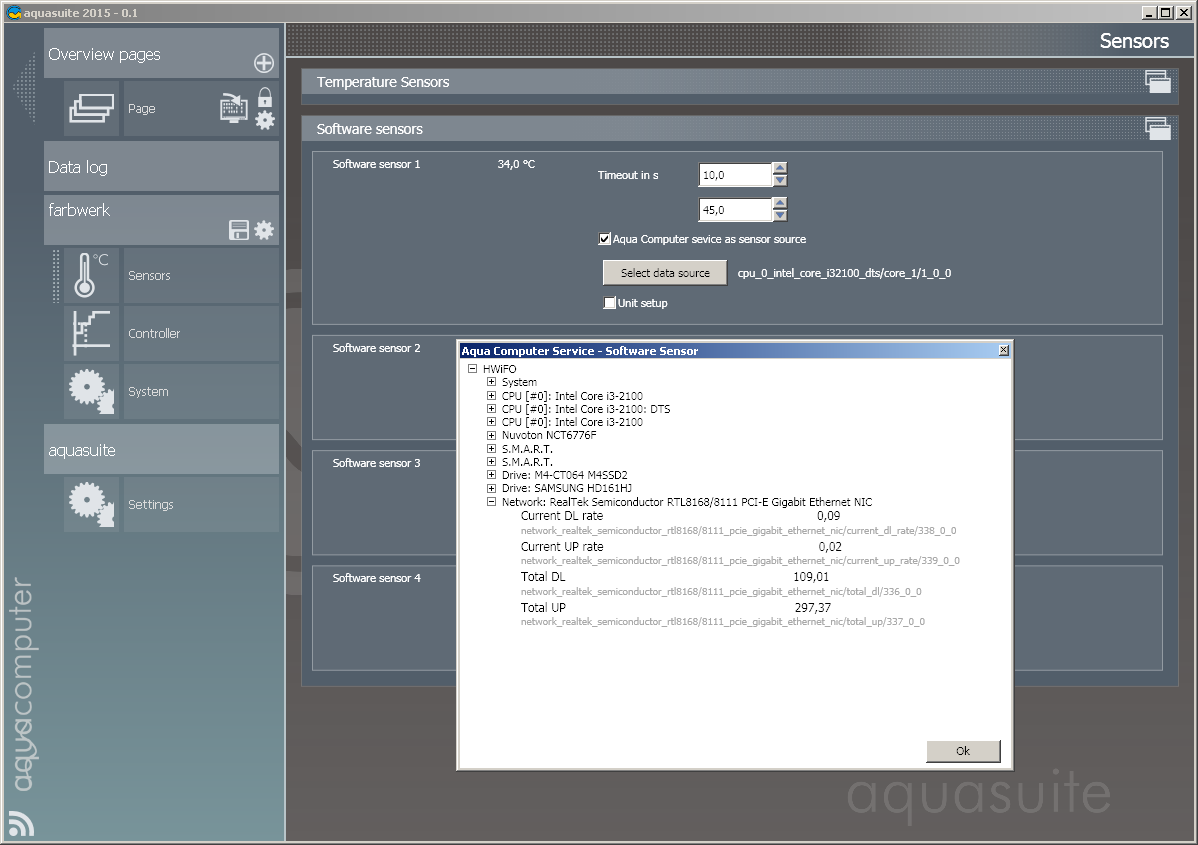Open the farbwerk gear icon

tap(264, 230)
